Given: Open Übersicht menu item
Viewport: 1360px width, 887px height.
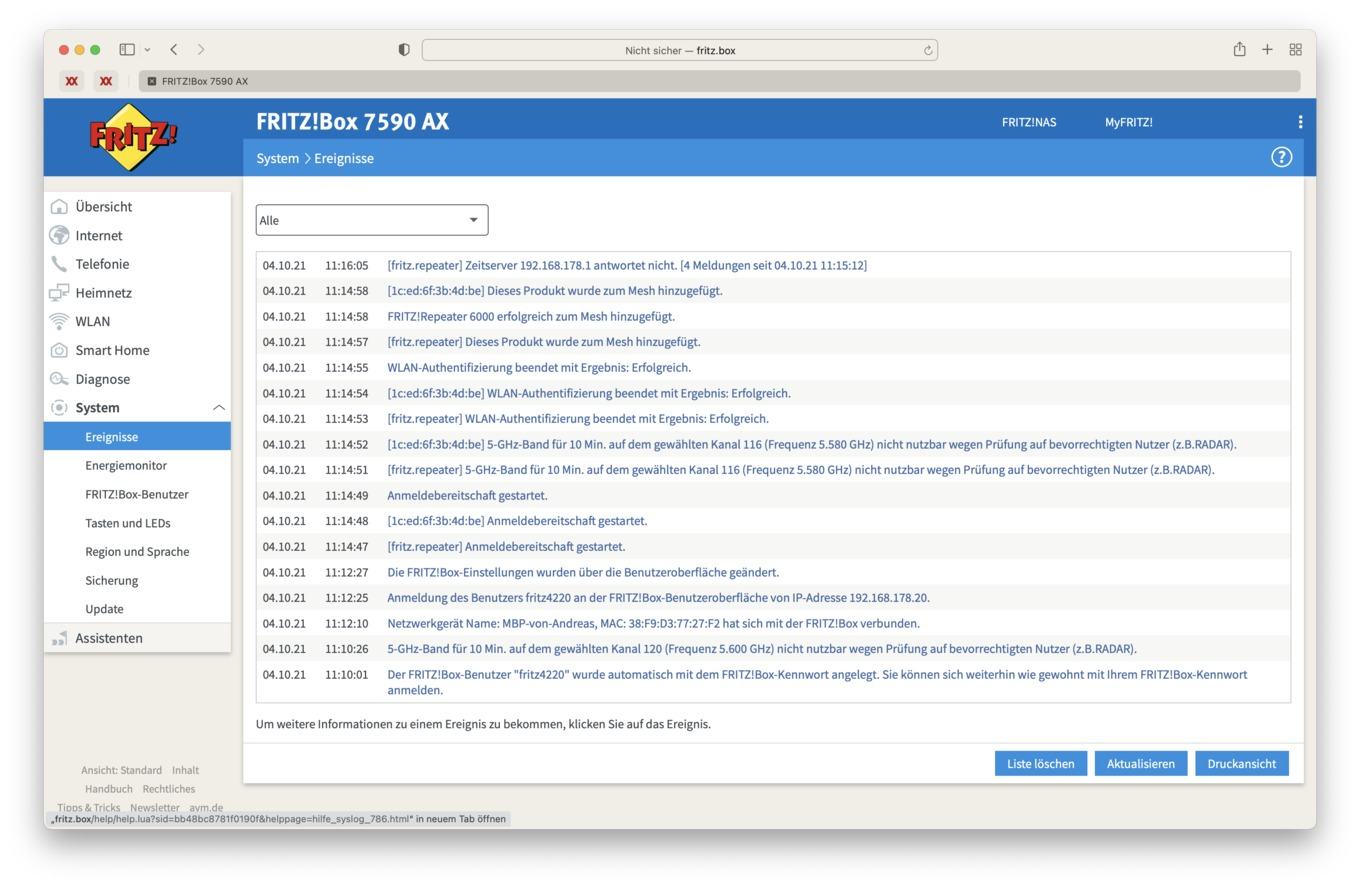Looking at the screenshot, I should pos(104,207).
